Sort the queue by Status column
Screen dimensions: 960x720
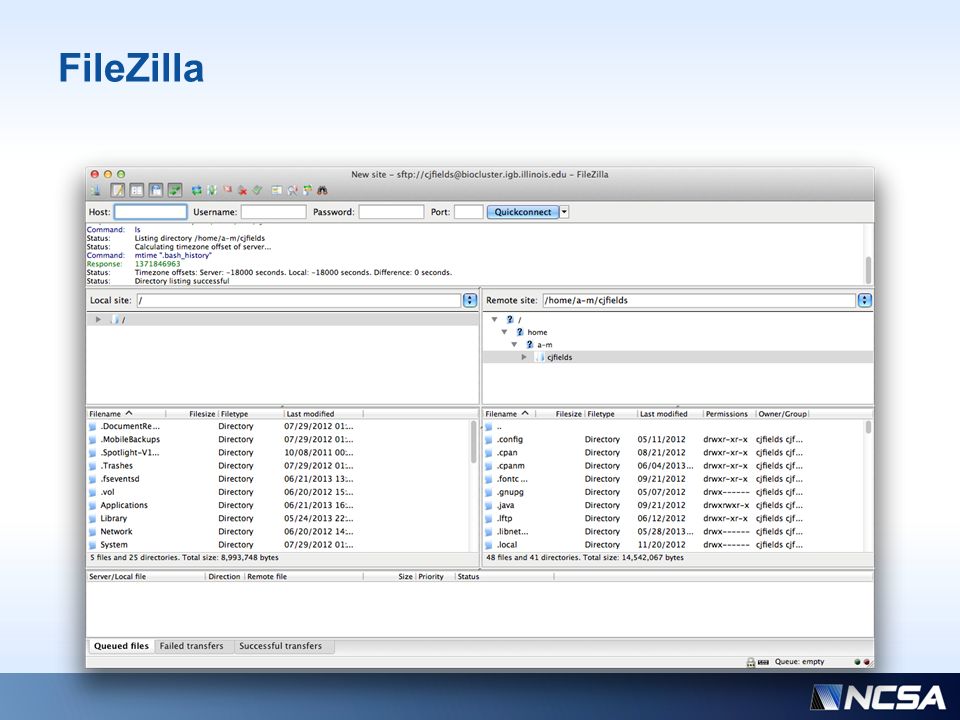pos(468,577)
